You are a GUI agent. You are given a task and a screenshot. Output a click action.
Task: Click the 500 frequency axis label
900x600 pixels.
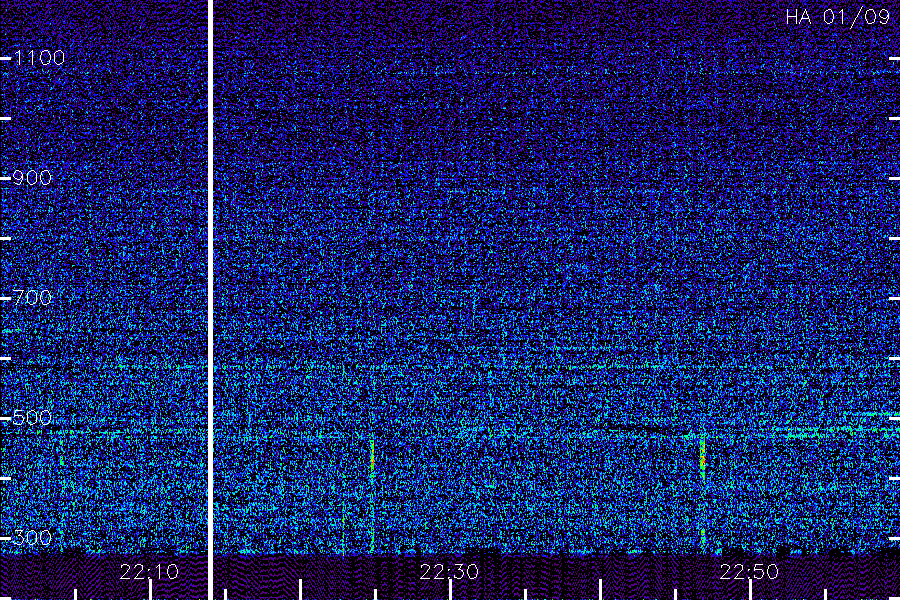(x=32, y=418)
